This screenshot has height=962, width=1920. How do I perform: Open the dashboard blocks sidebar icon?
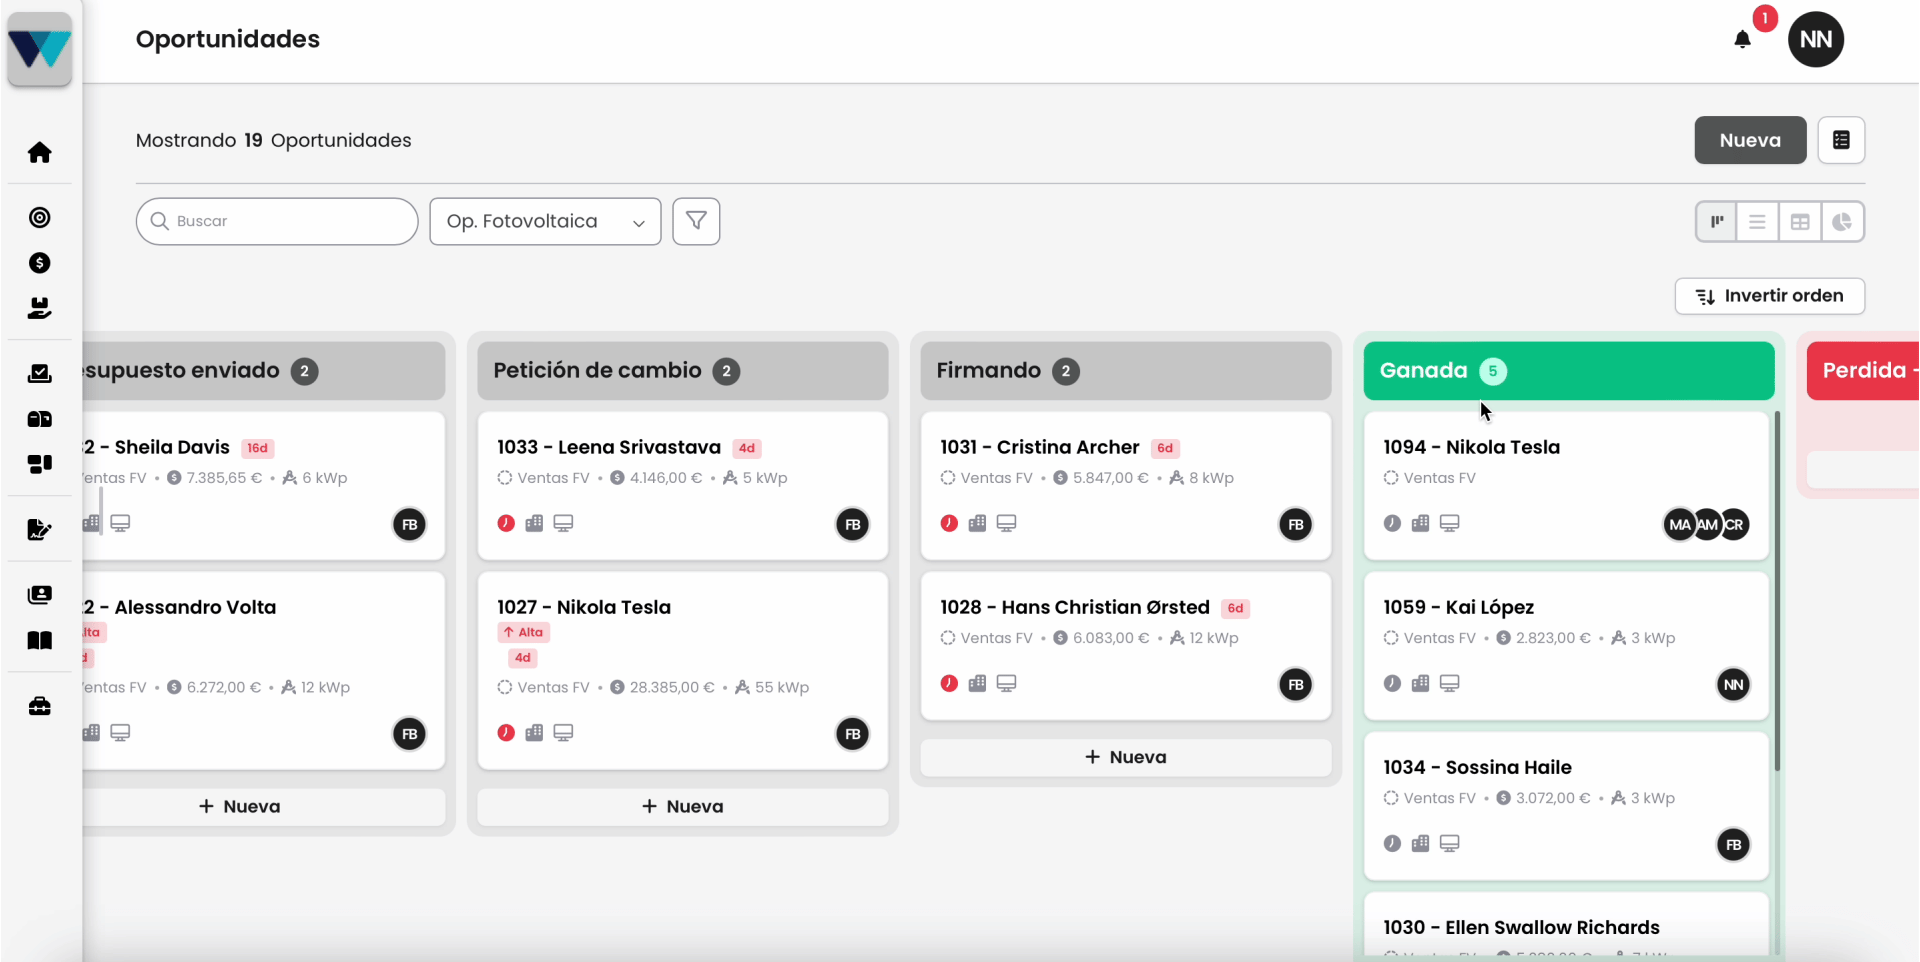(x=40, y=464)
